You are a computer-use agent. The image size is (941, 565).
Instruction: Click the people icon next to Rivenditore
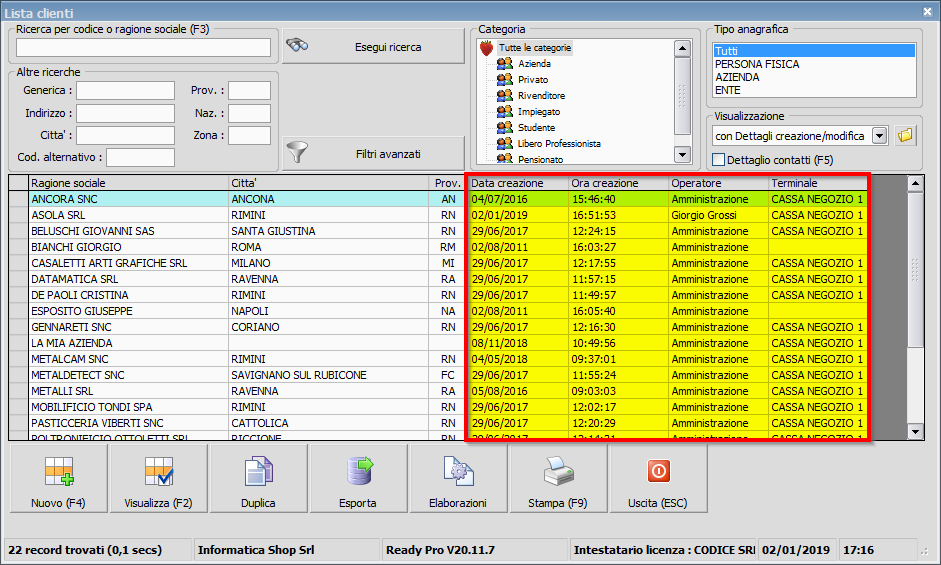pos(505,95)
